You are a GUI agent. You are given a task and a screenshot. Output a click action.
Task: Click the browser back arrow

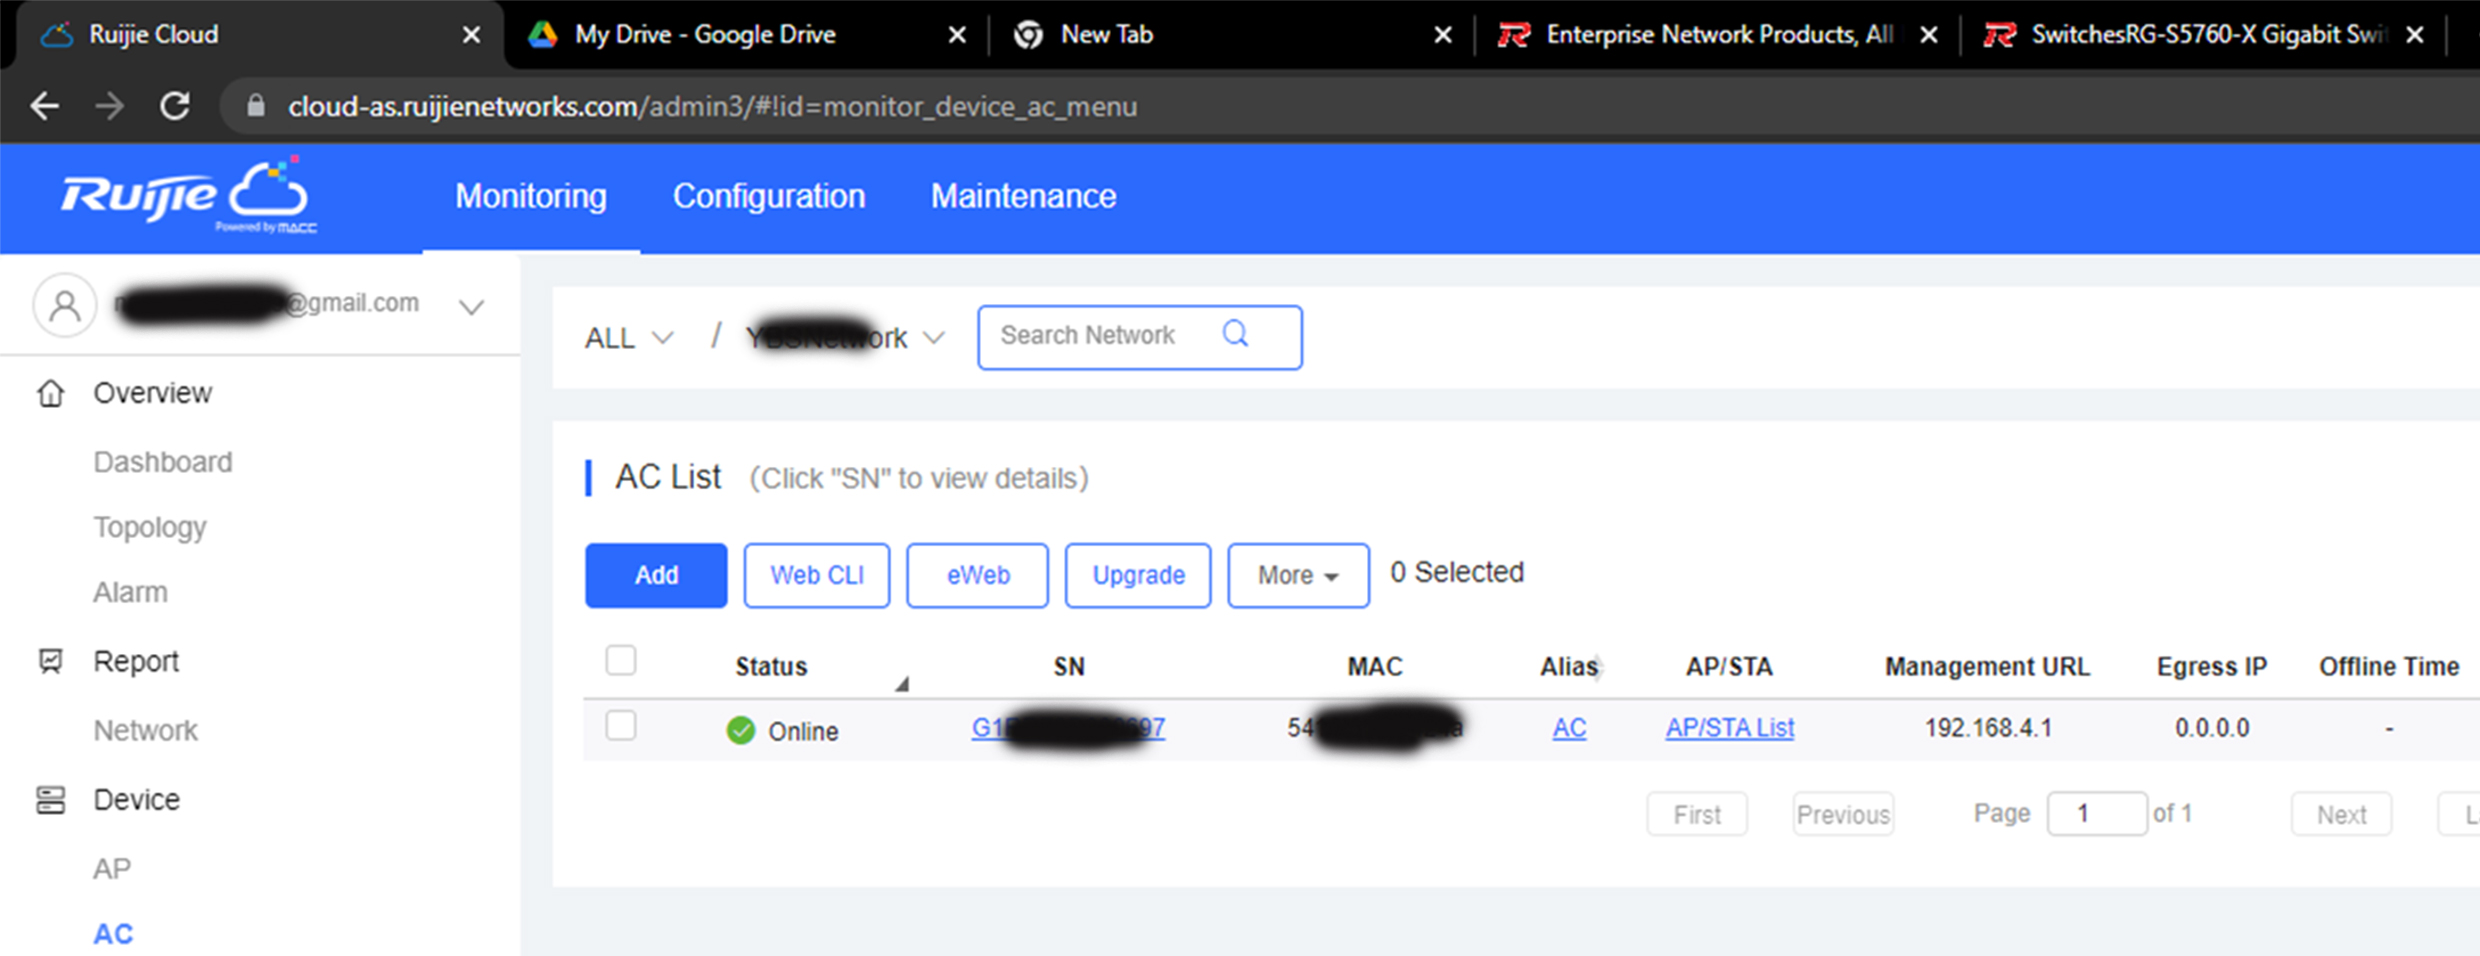[45, 106]
